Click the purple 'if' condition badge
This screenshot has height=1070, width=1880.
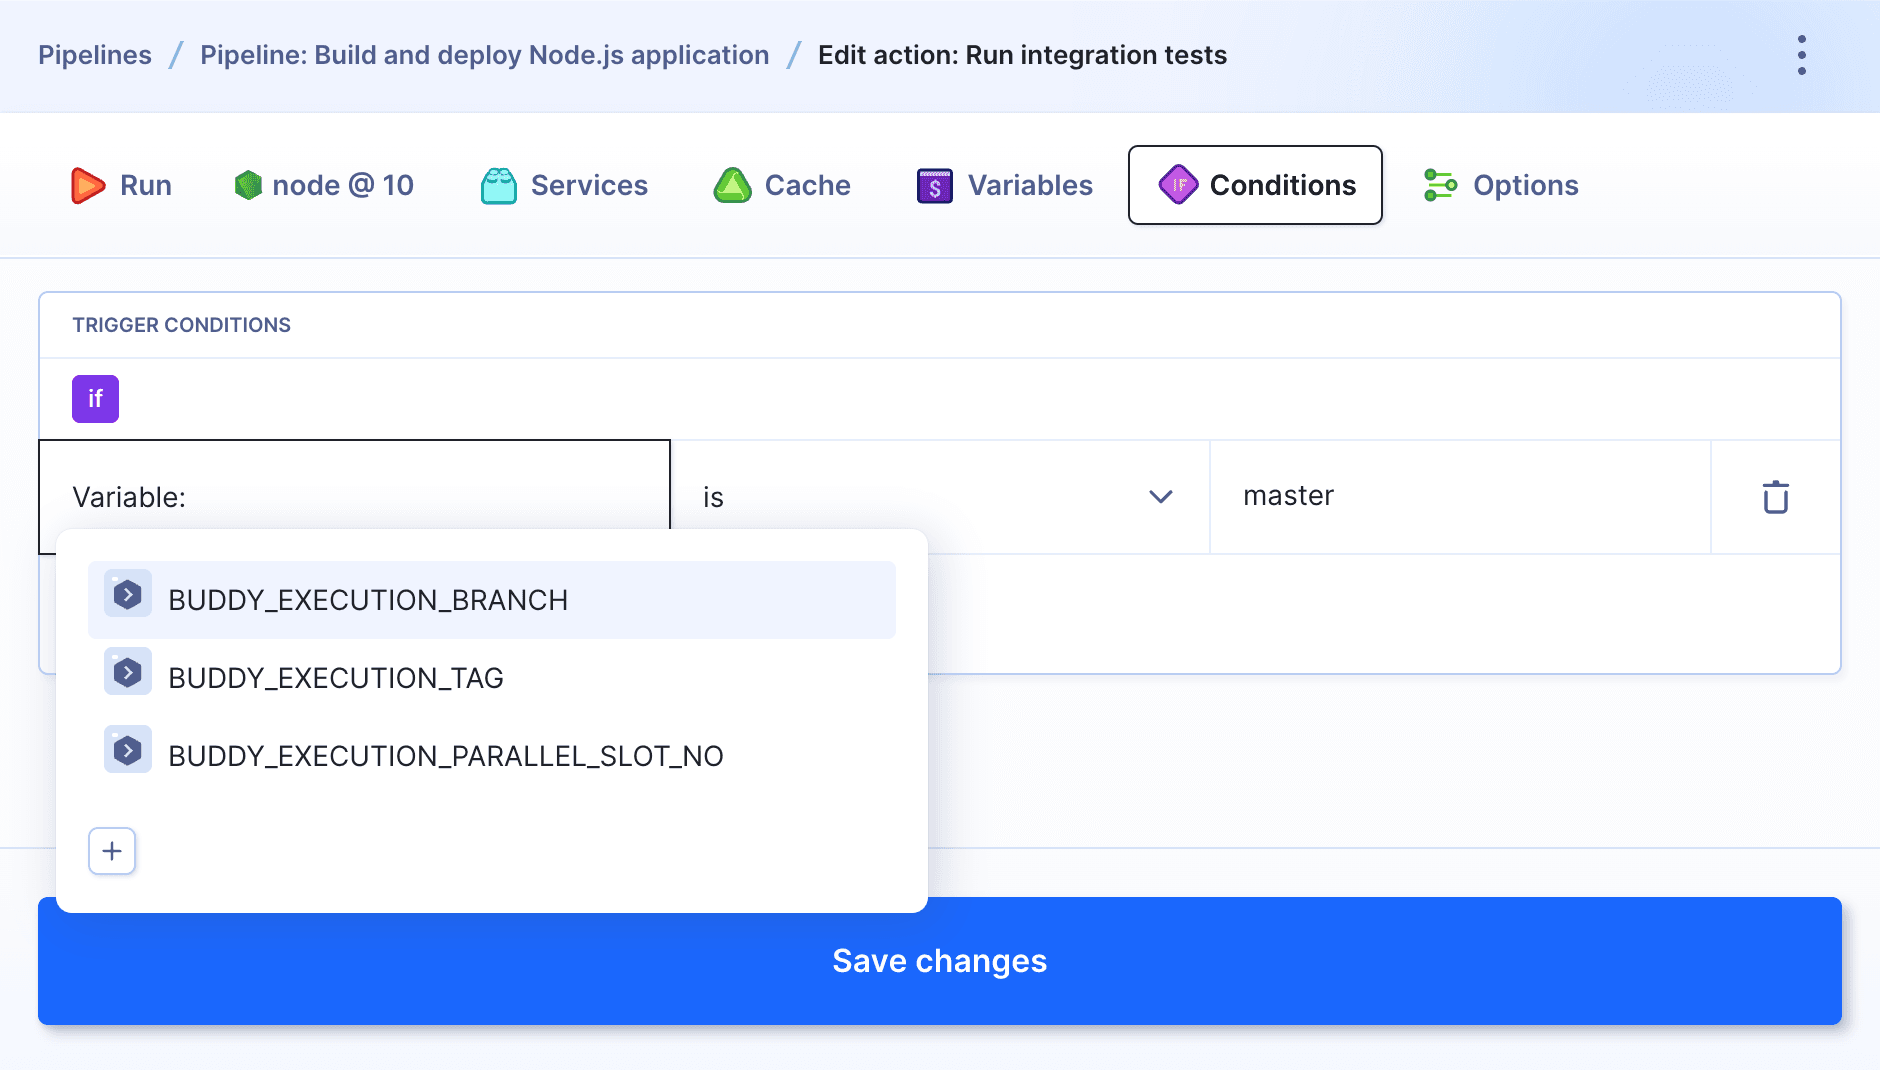click(95, 399)
